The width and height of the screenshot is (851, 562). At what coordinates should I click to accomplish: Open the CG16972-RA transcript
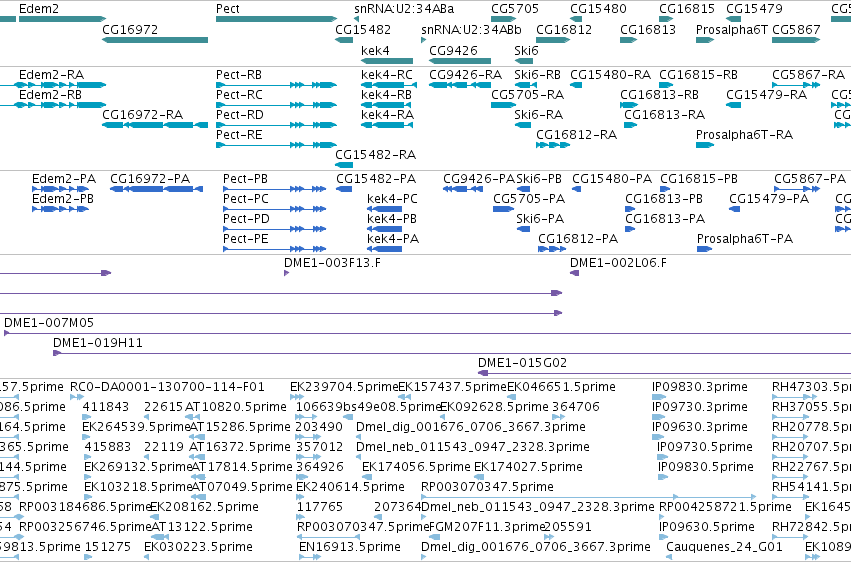coord(155,125)
